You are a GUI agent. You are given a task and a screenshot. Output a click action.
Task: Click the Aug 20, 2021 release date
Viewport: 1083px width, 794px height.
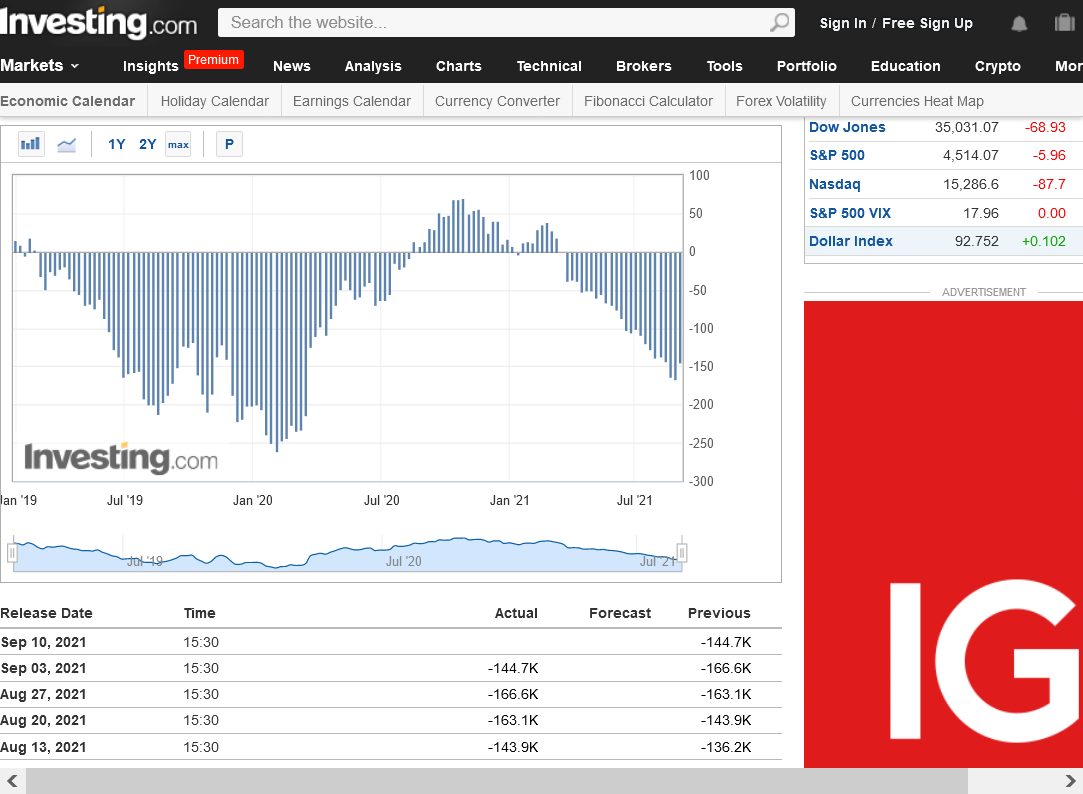tap(44, 721)
